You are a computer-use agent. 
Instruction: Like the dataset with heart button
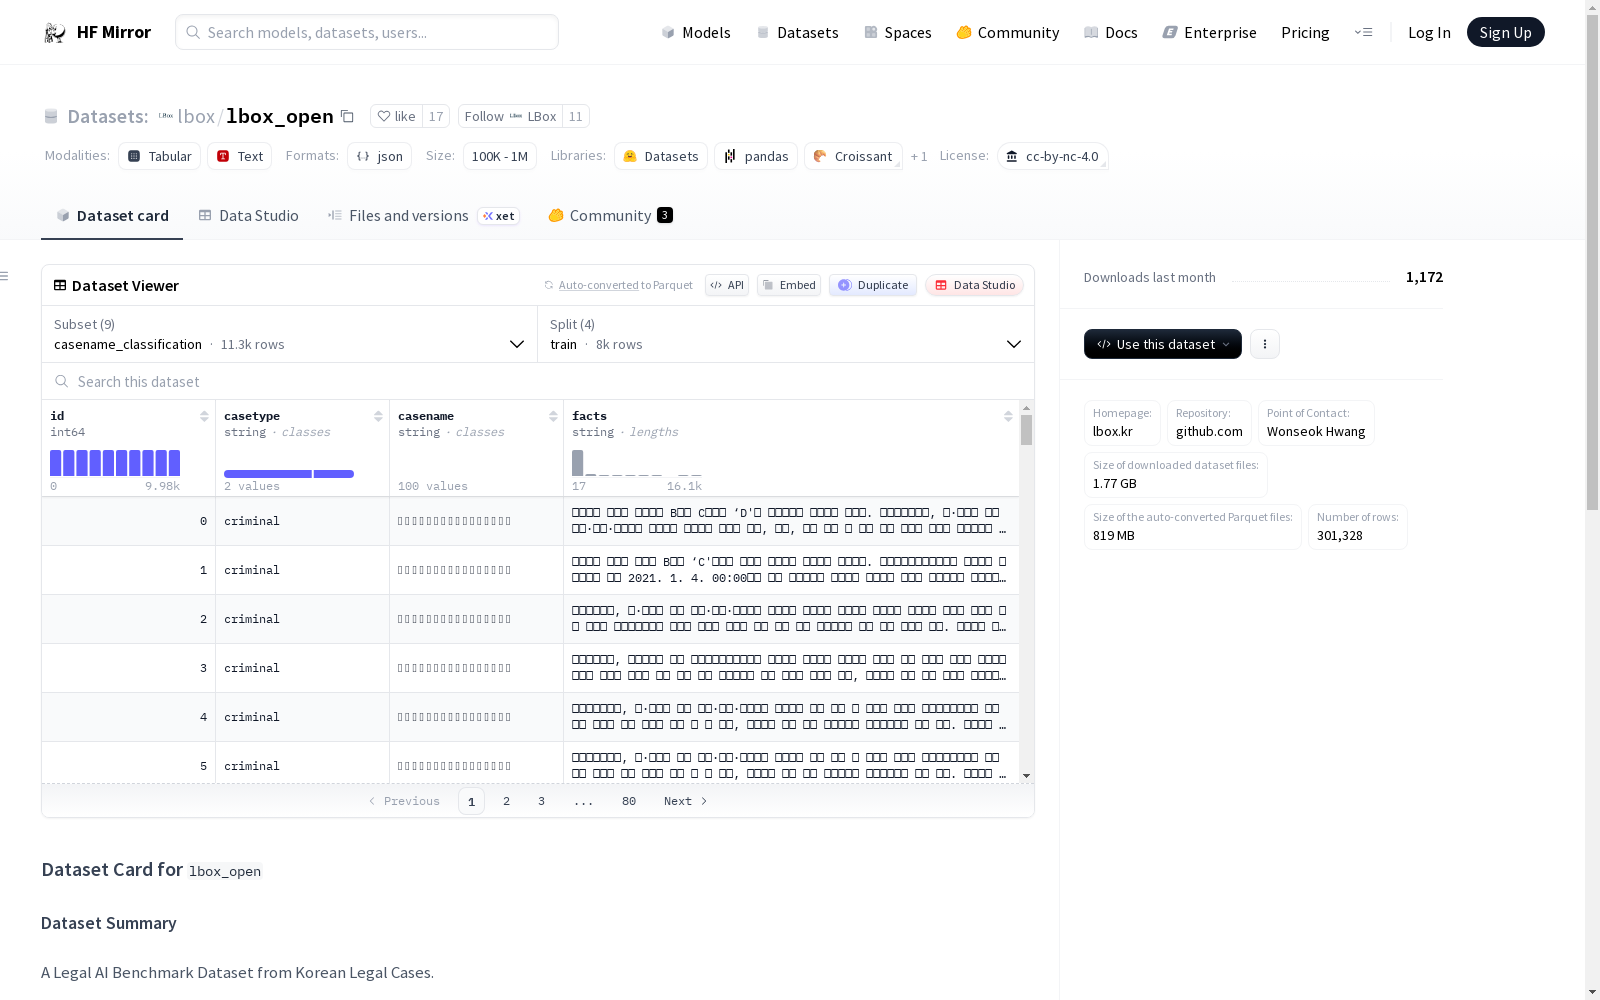[396, 116]
